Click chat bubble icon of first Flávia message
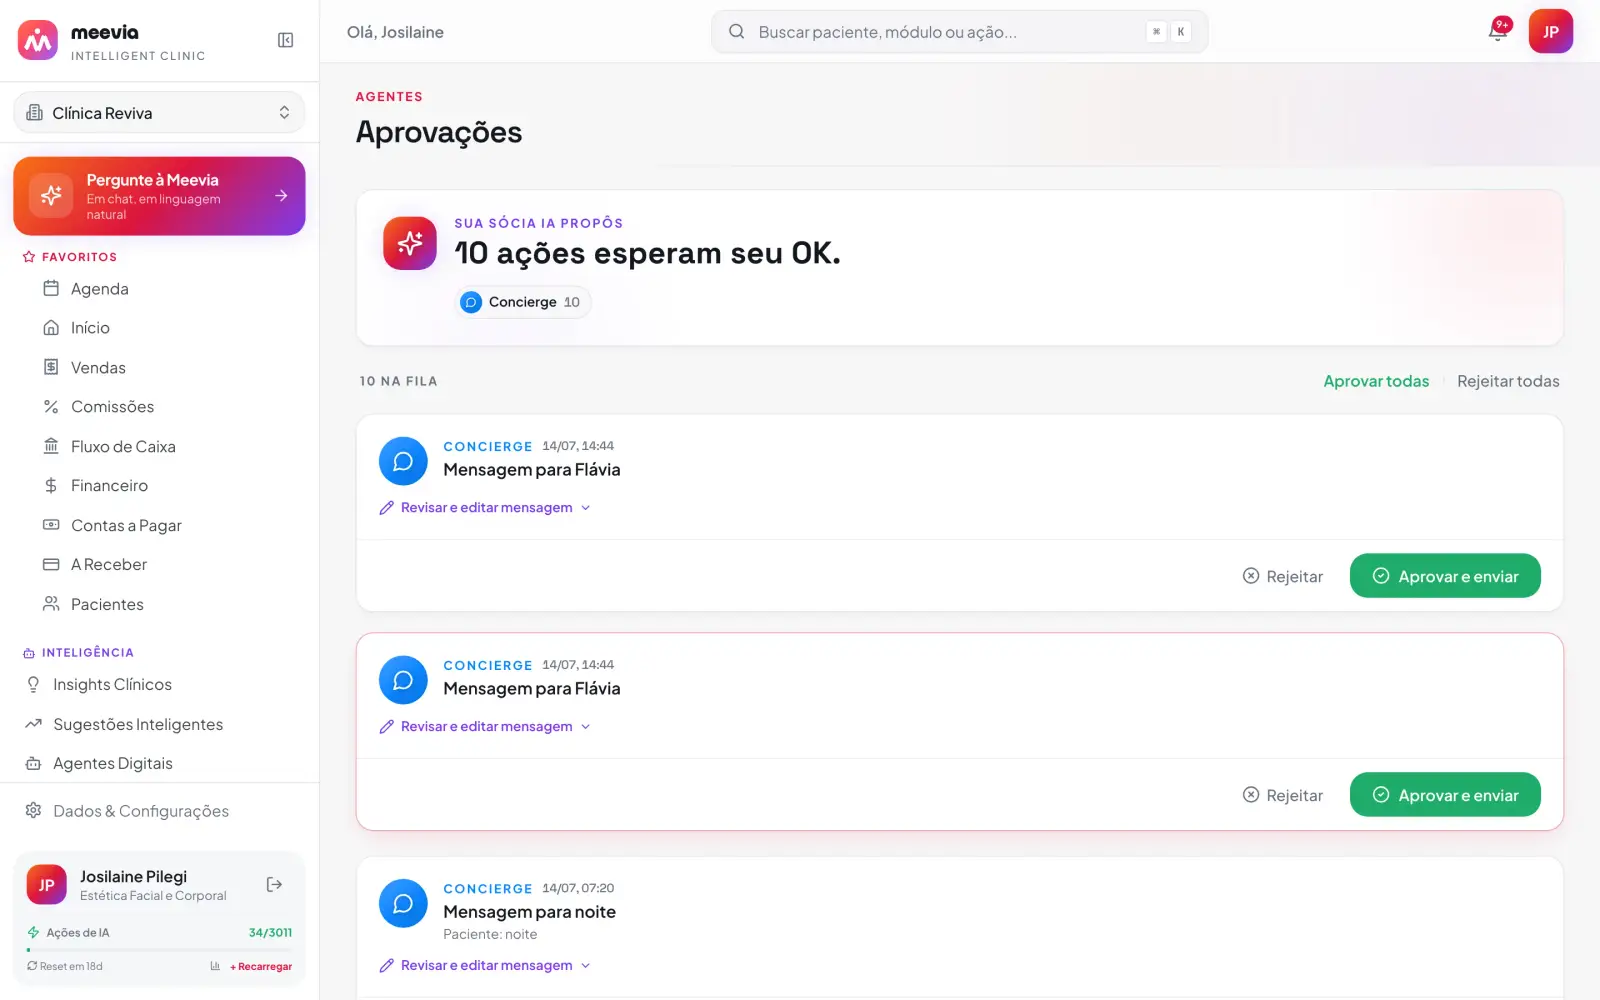The height and width of the screenshot is (1000, 1600). click(x=403, y=461)
